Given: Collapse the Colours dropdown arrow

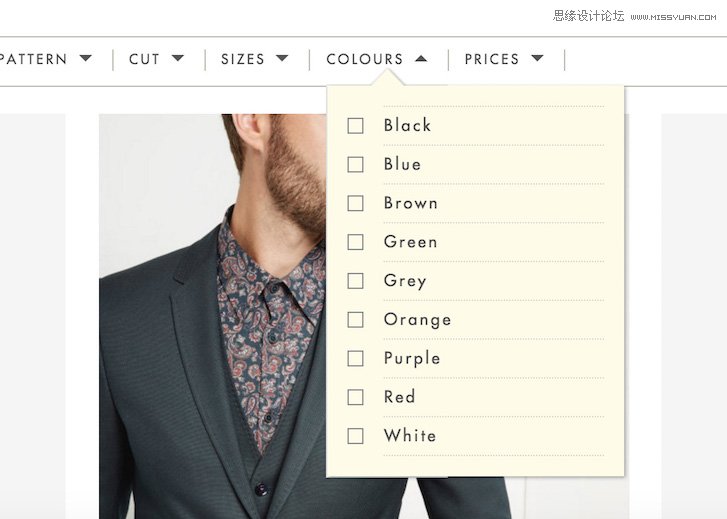Looking at the screenshot, I should coord(421,59).
